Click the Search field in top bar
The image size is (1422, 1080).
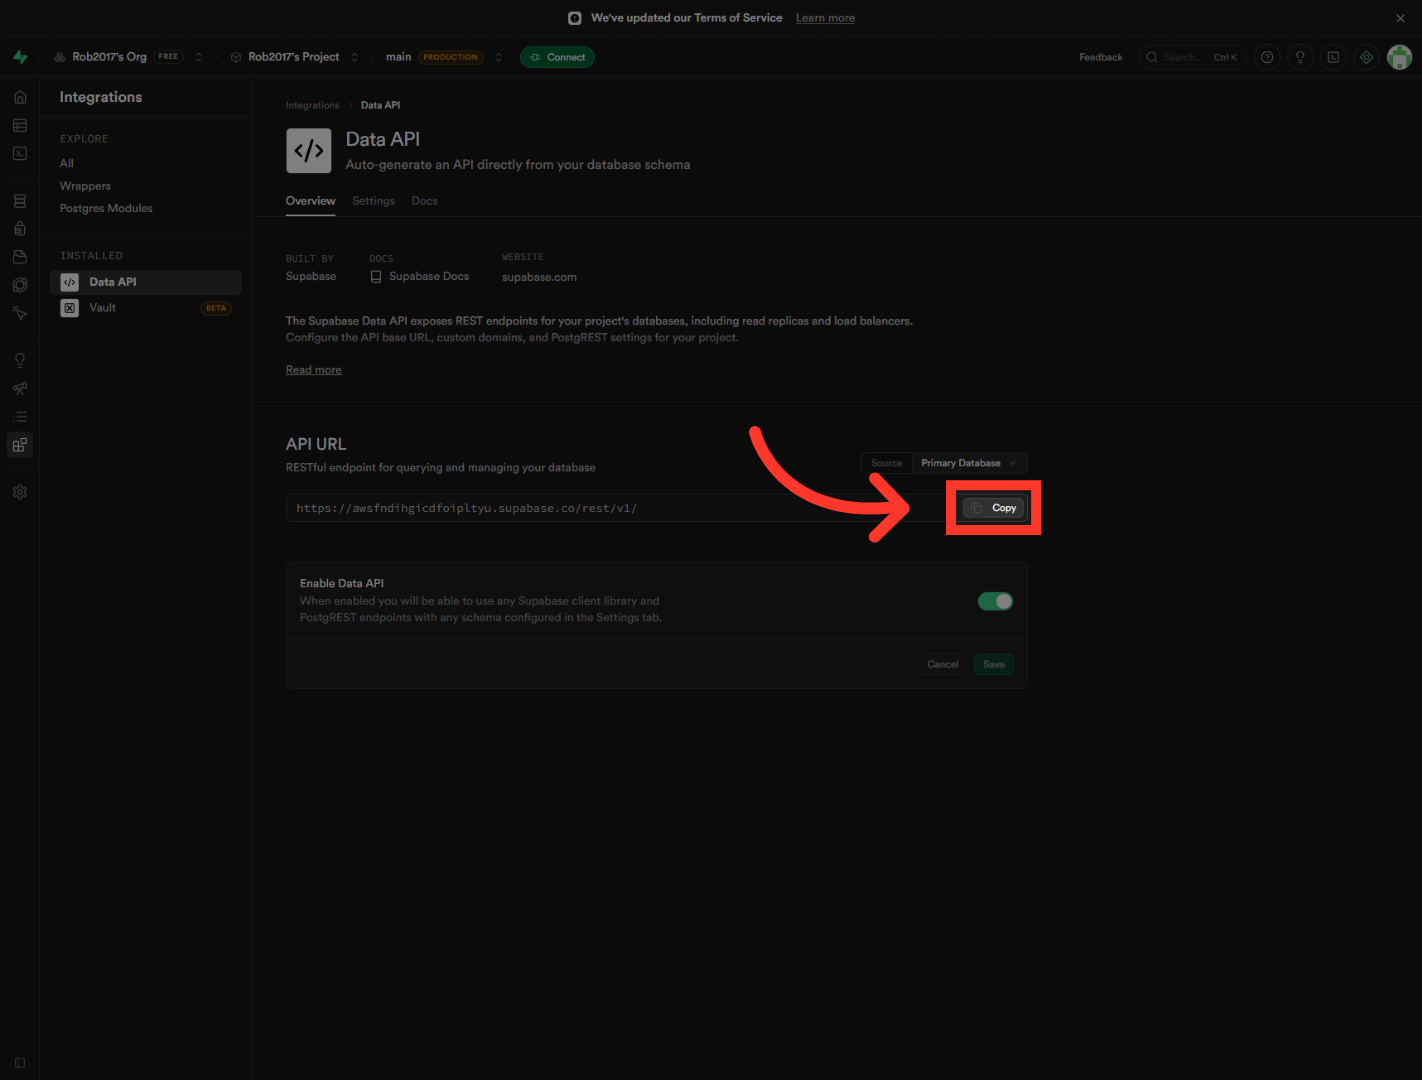(1192, 57)
